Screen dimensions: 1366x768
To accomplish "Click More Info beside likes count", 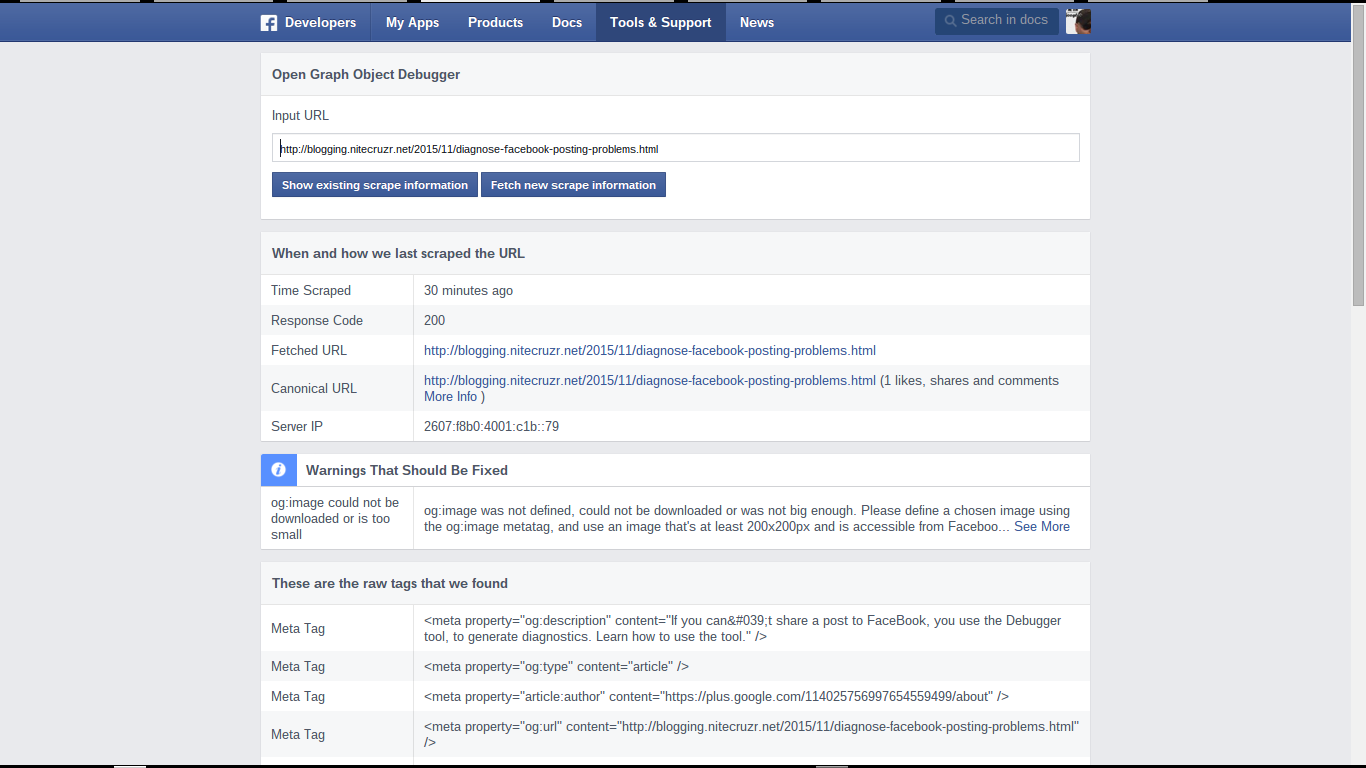I will point(450,396).
